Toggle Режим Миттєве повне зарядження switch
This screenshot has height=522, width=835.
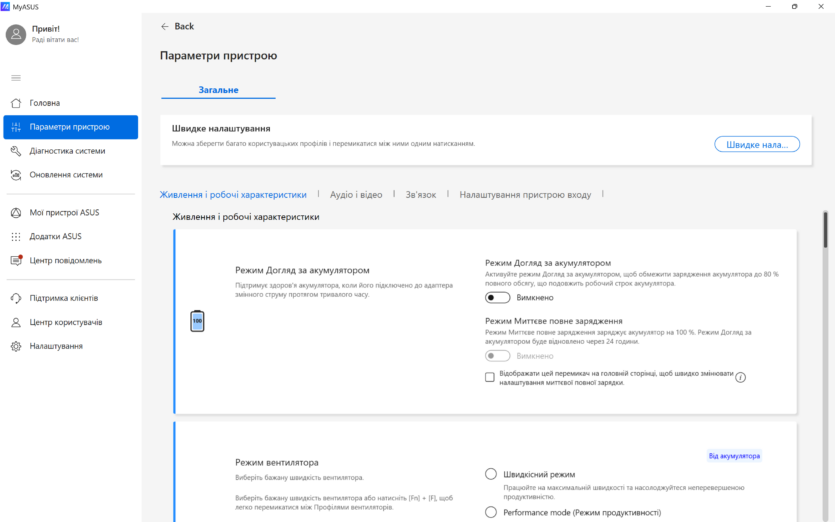[497, 356]
